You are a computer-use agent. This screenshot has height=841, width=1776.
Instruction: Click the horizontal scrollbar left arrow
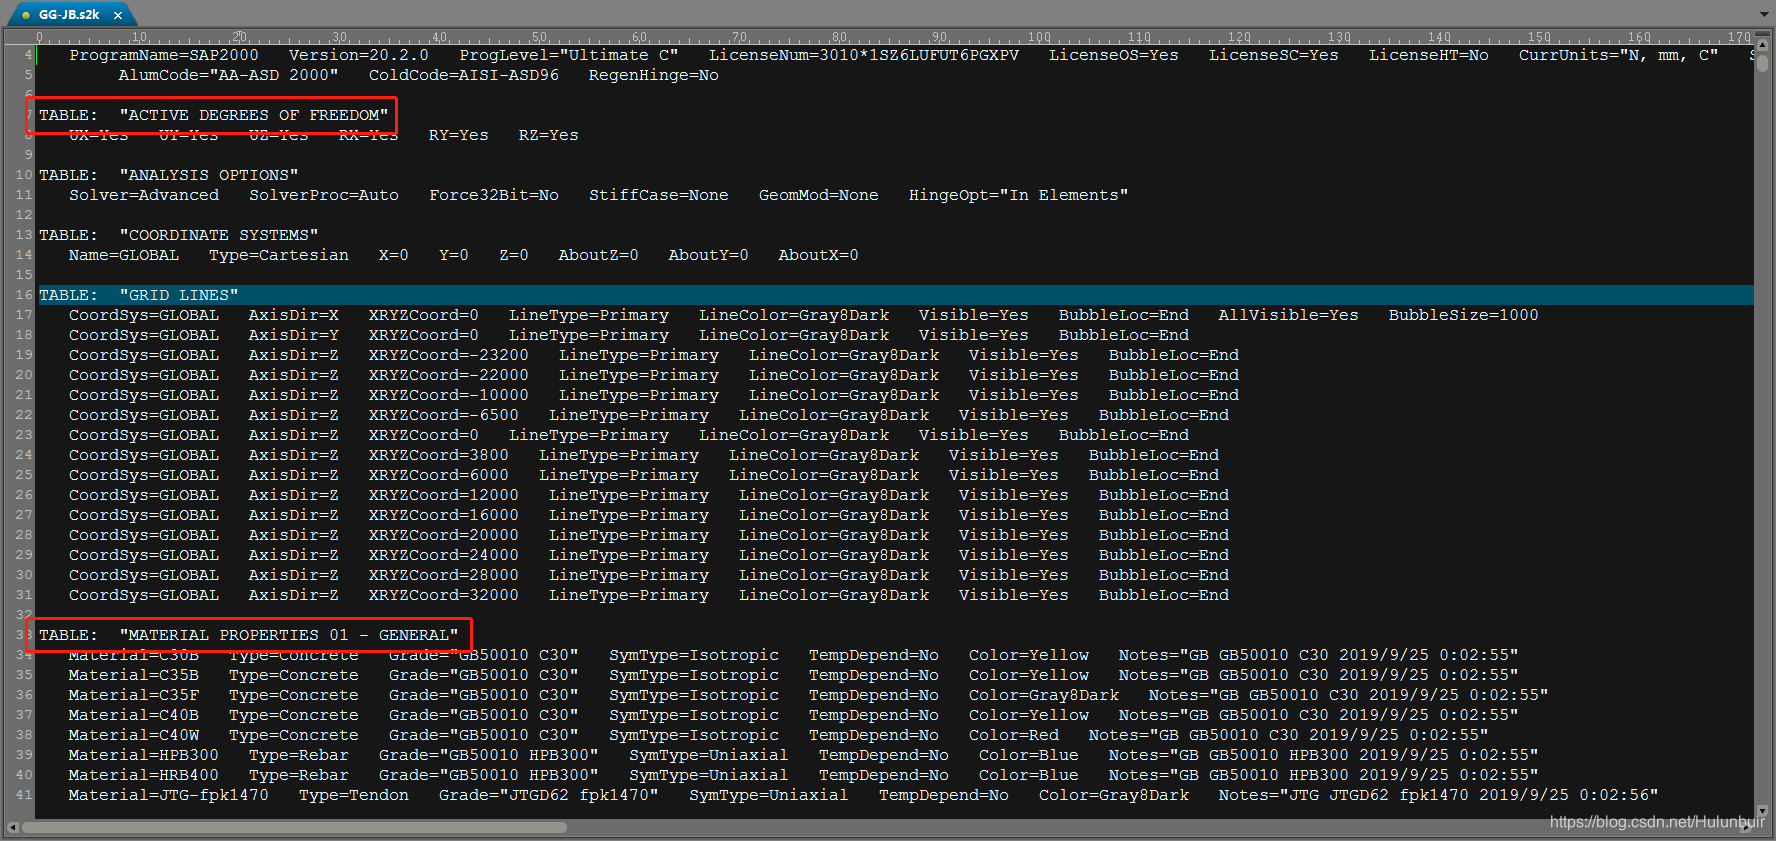point(12,827)
